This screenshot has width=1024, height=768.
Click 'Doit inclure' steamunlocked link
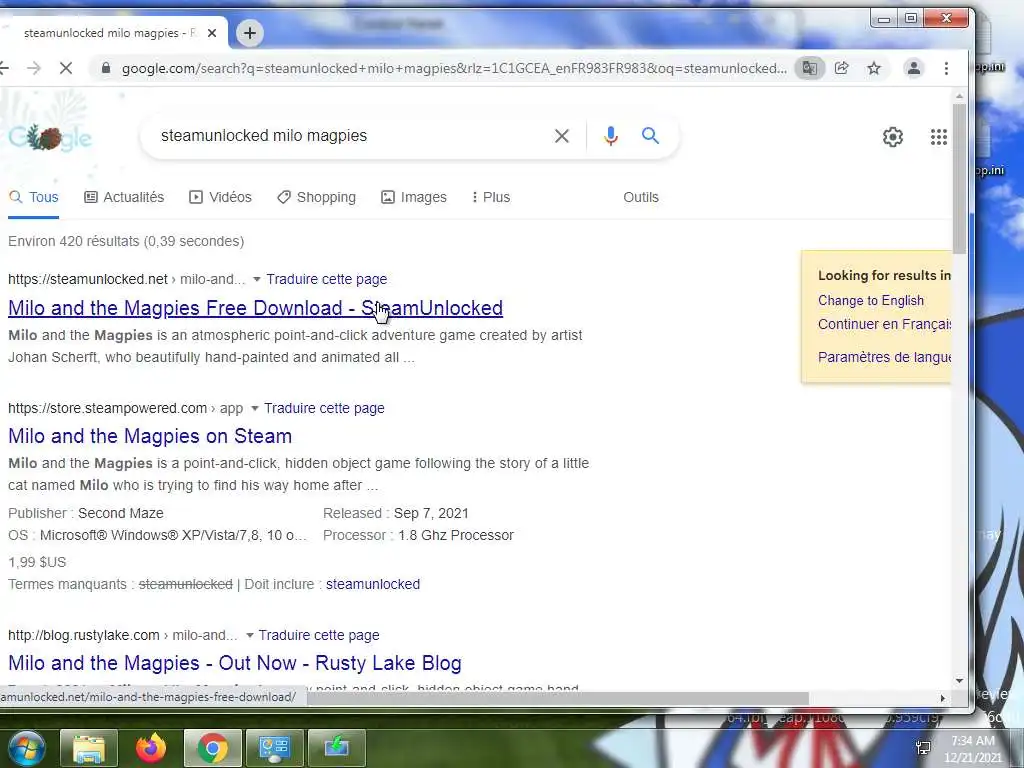tap(373, 584)
